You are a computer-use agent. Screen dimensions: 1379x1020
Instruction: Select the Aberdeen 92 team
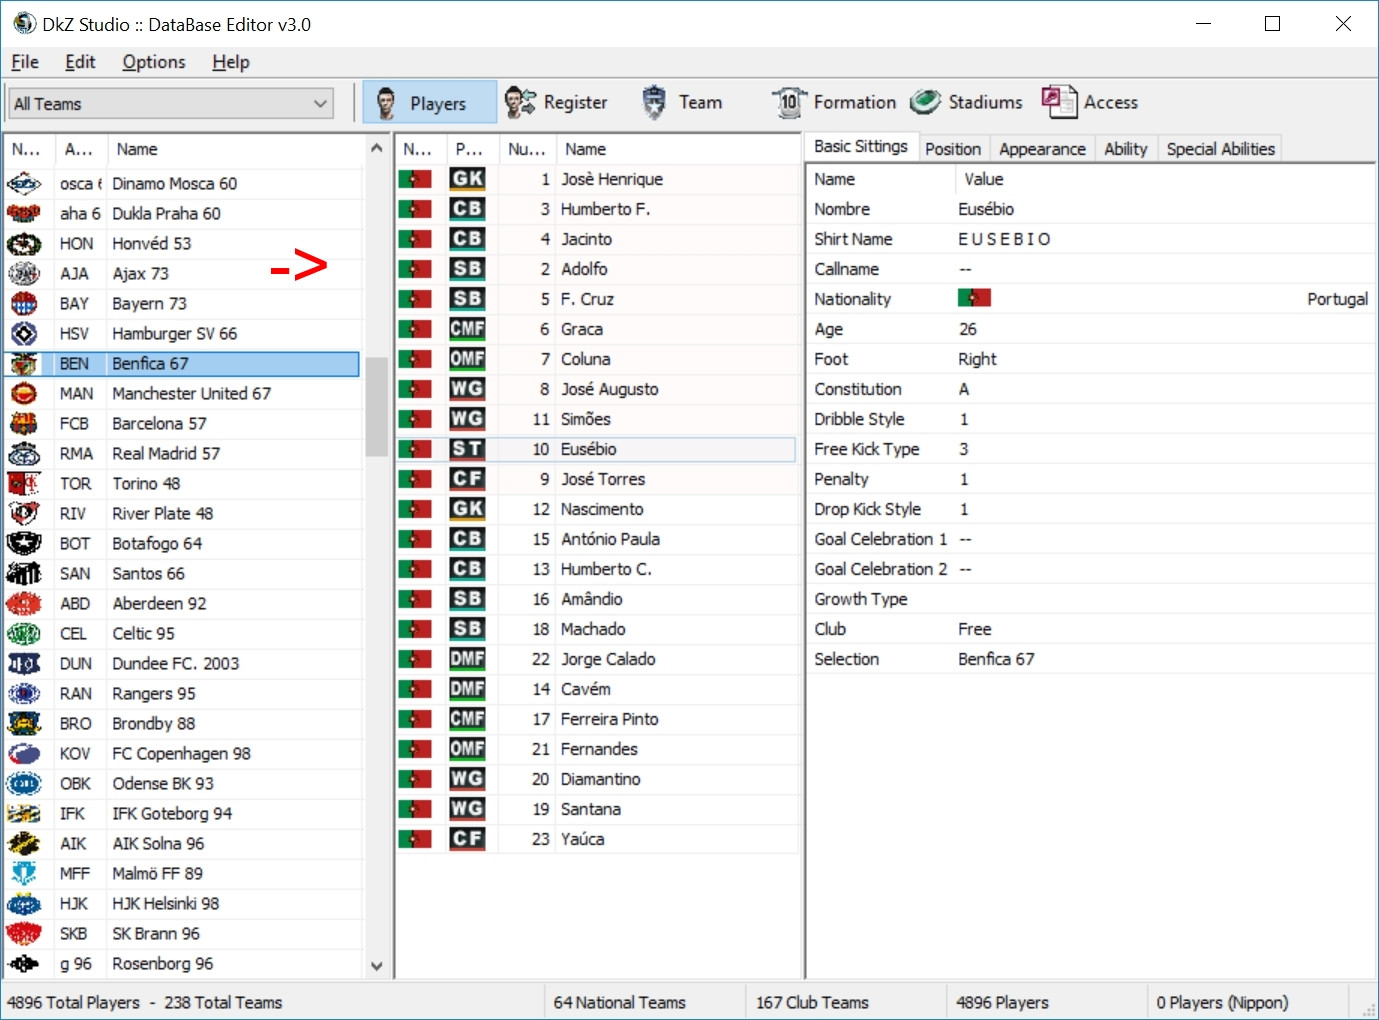[x=182, y=603]
